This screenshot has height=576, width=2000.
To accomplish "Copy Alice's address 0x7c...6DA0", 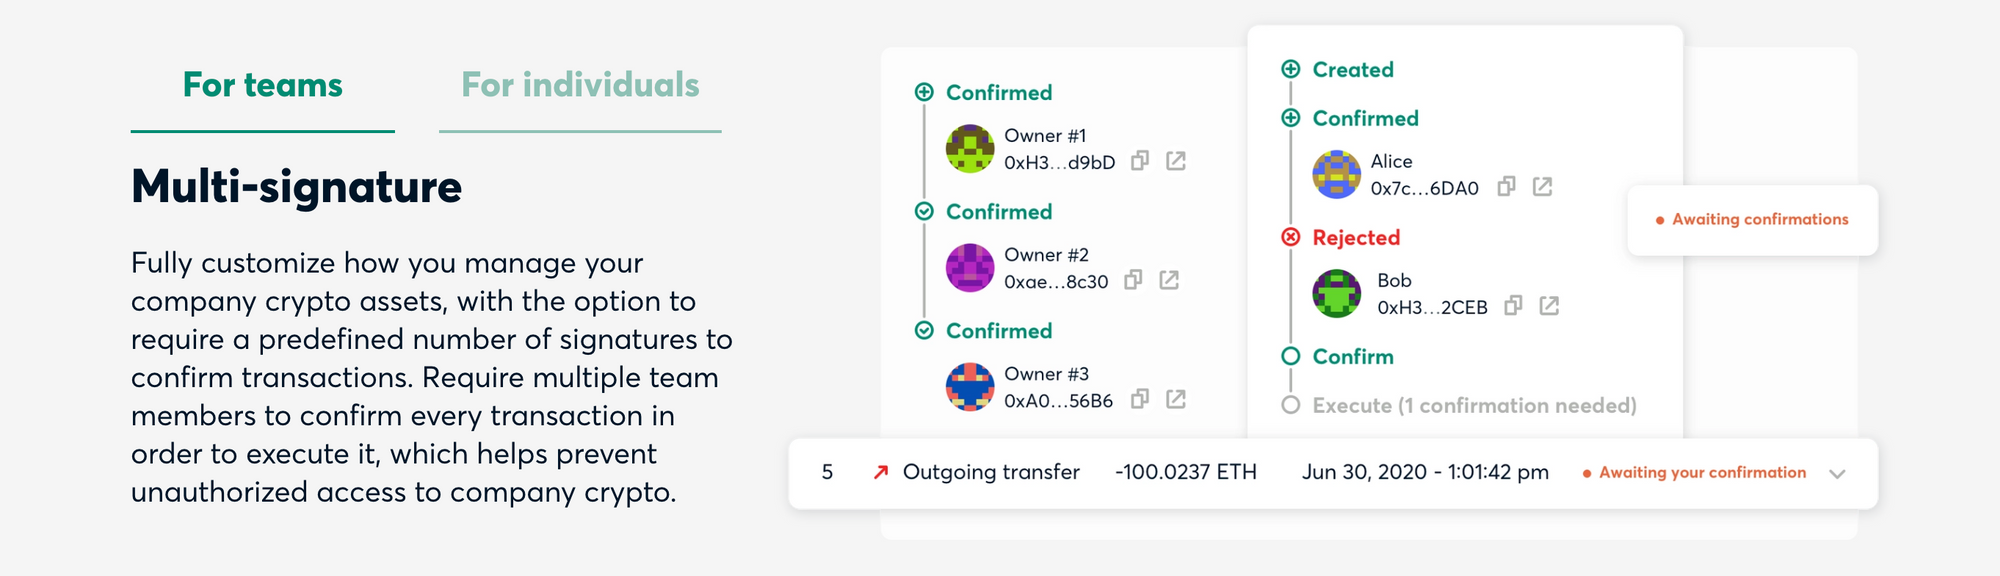I will coord(1507,187).
